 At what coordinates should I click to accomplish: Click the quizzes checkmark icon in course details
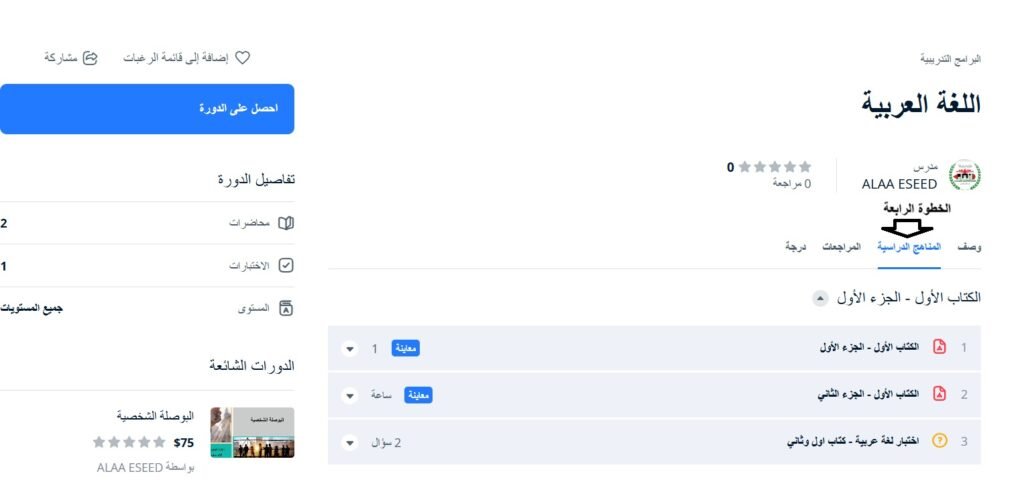(286, 266)
